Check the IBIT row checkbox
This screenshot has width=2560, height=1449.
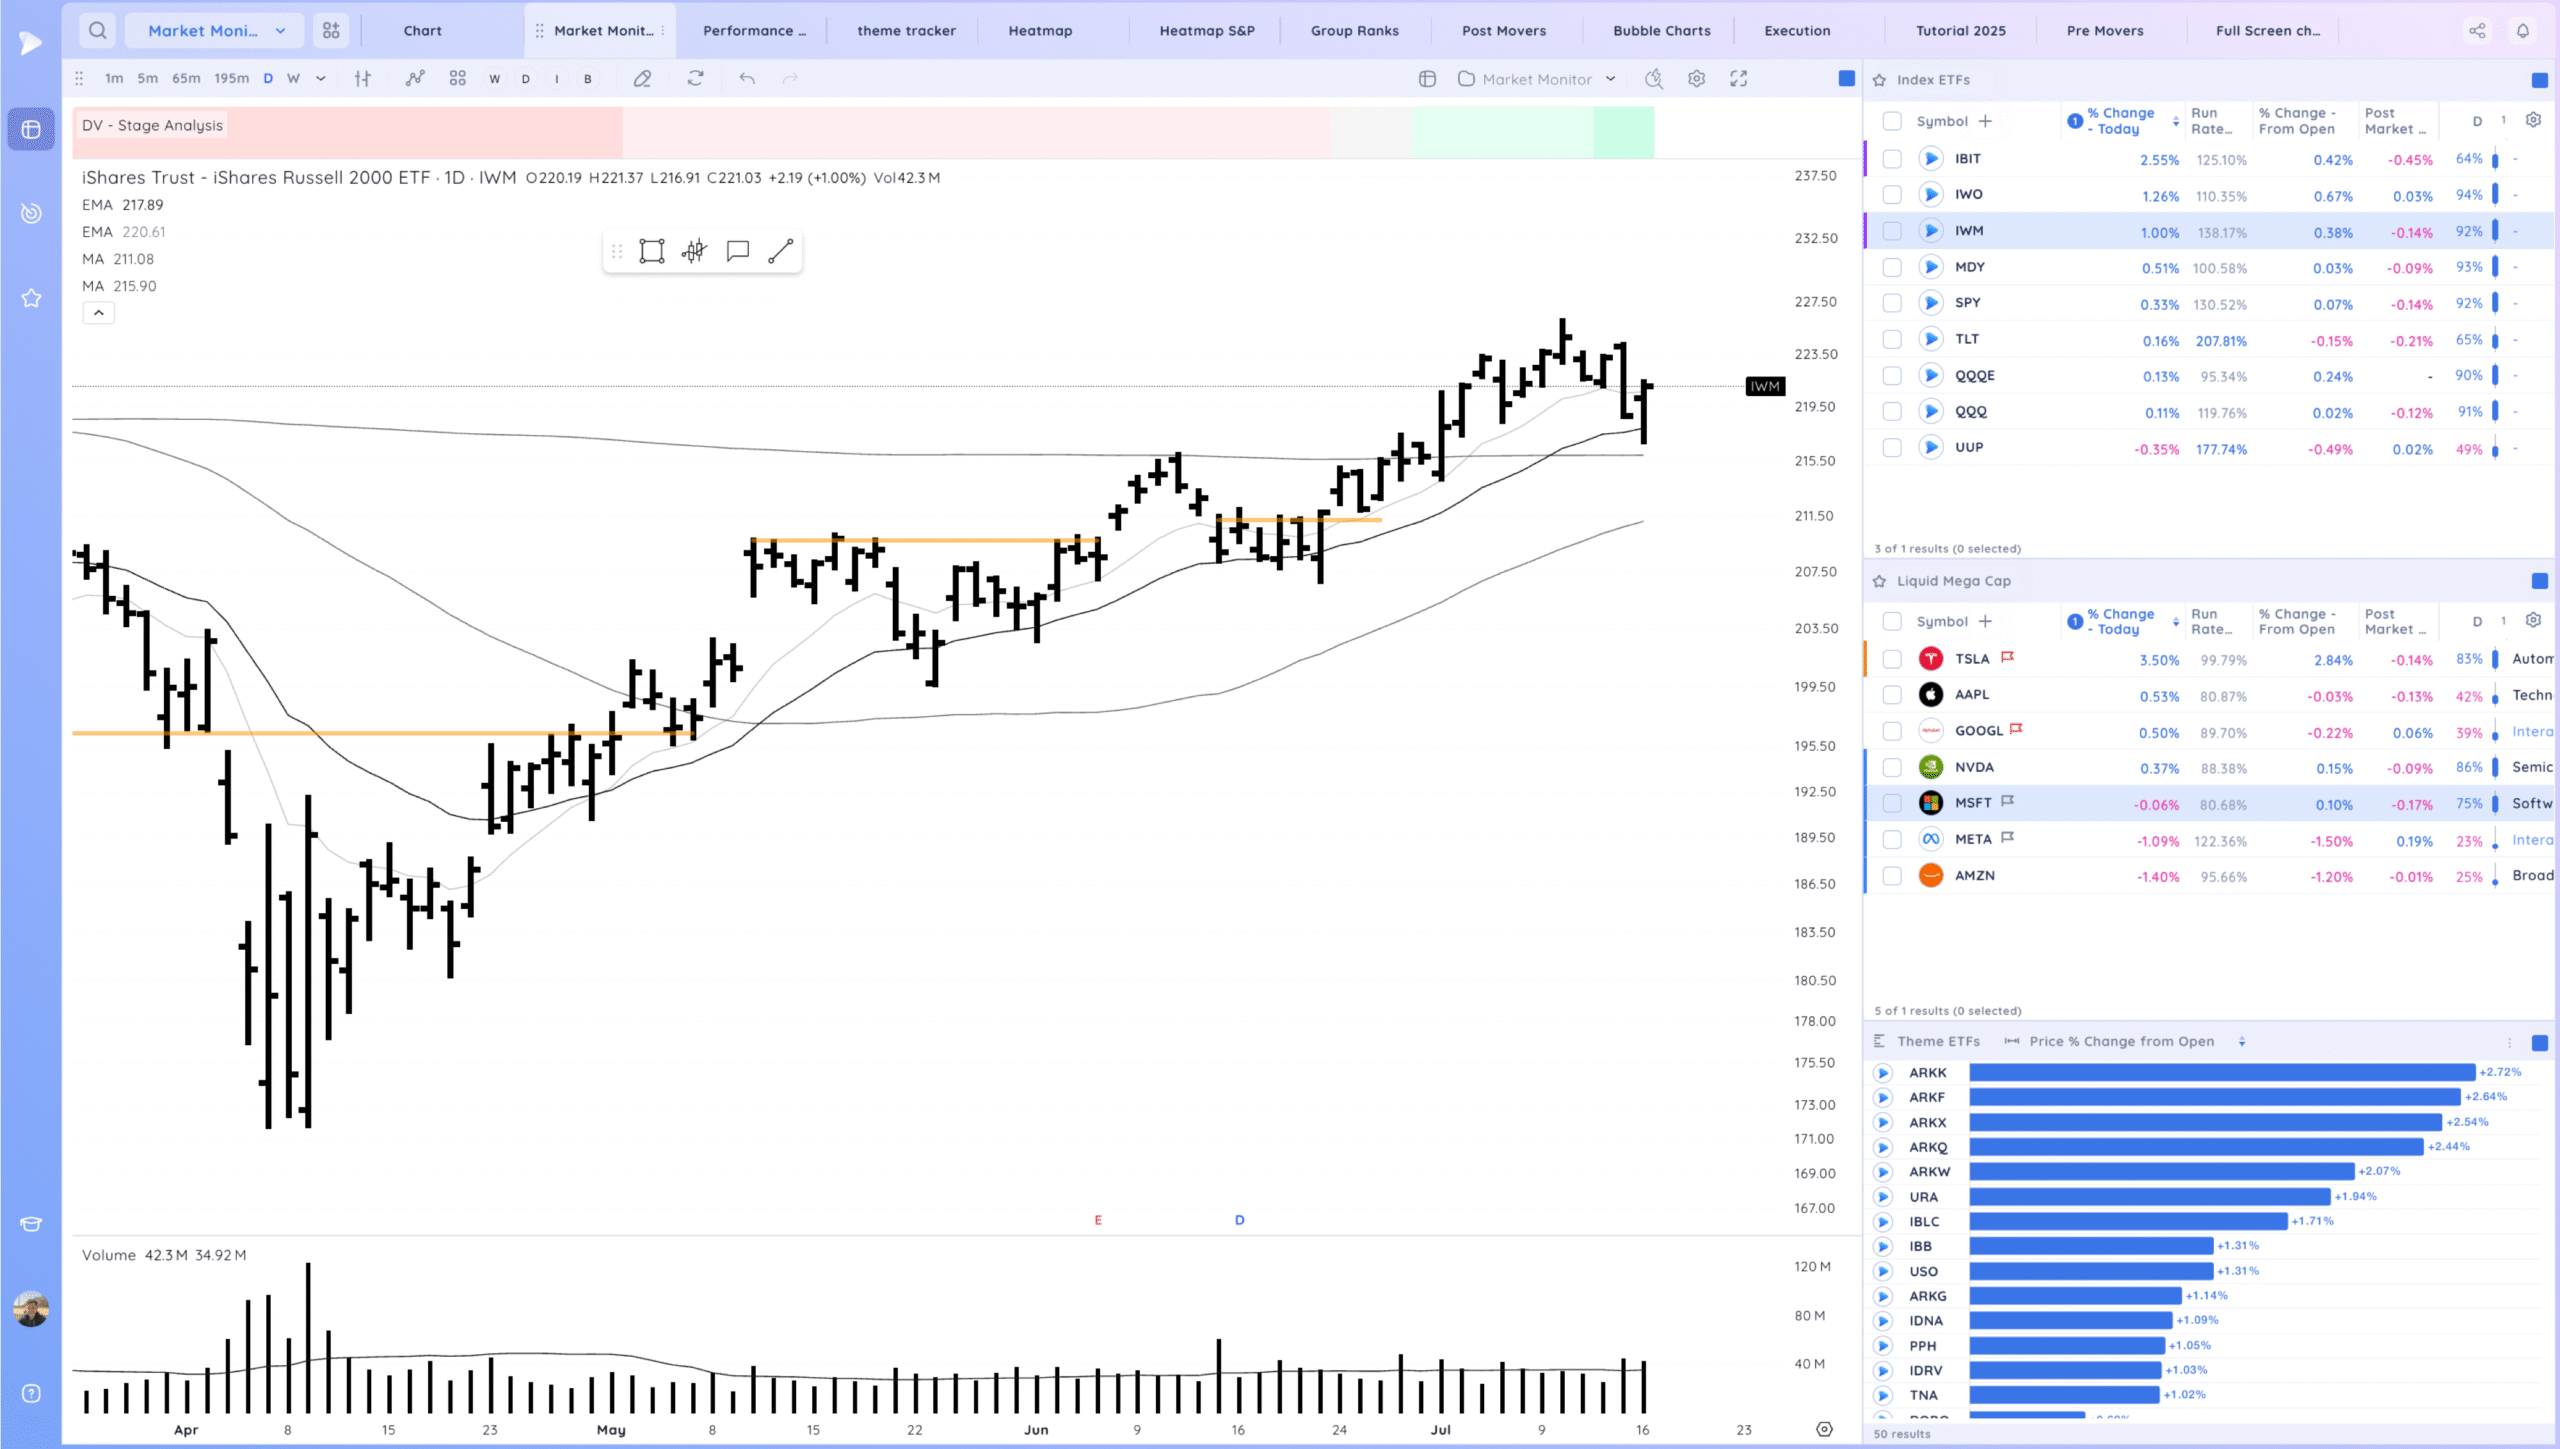point(1891,159)
